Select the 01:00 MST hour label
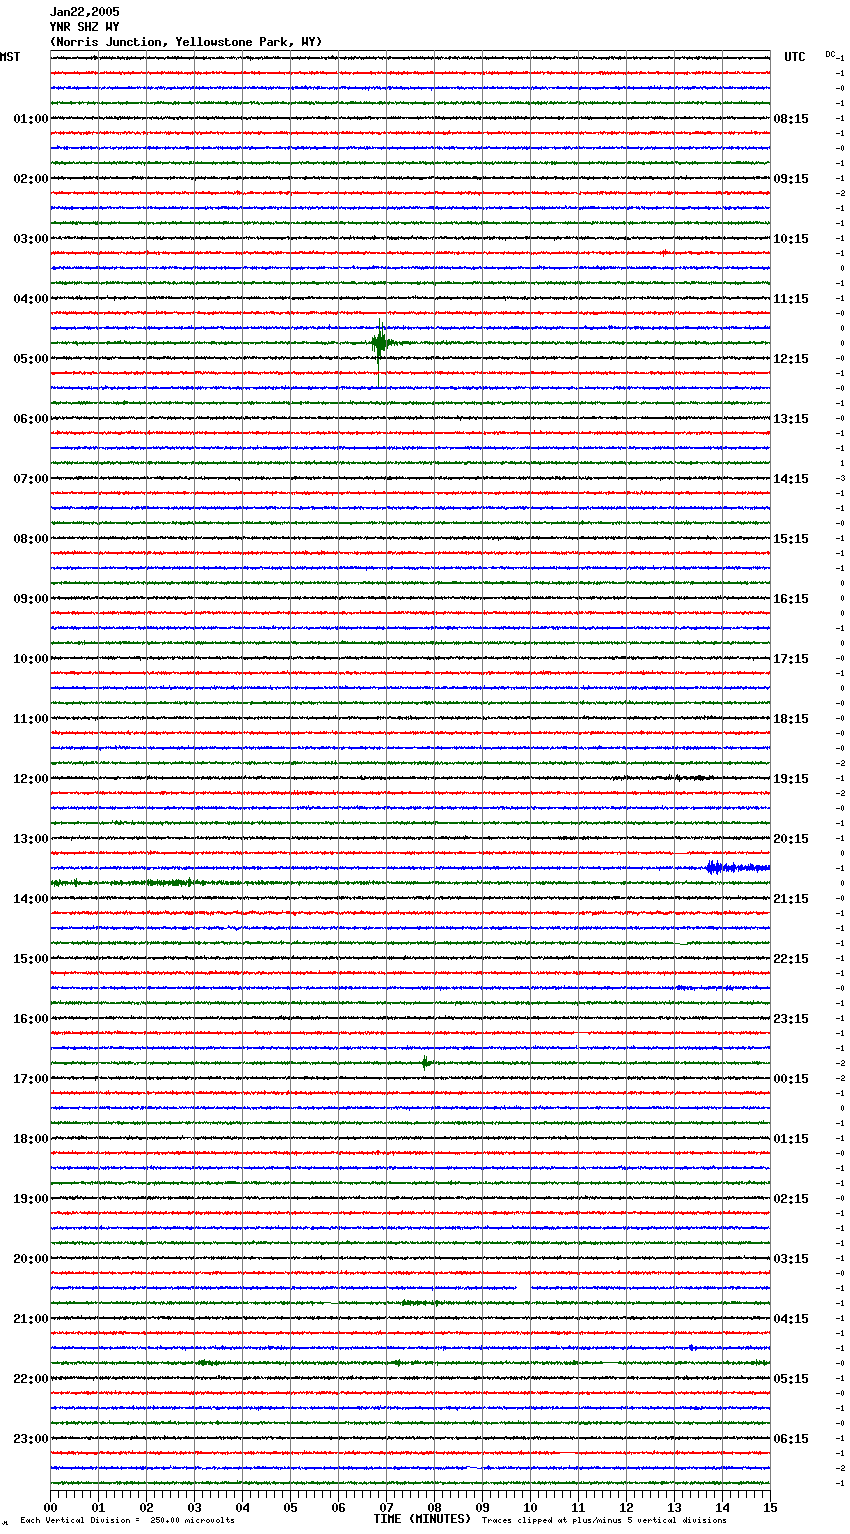This screenshot has width=850, height=1534. tap(31, 119)
